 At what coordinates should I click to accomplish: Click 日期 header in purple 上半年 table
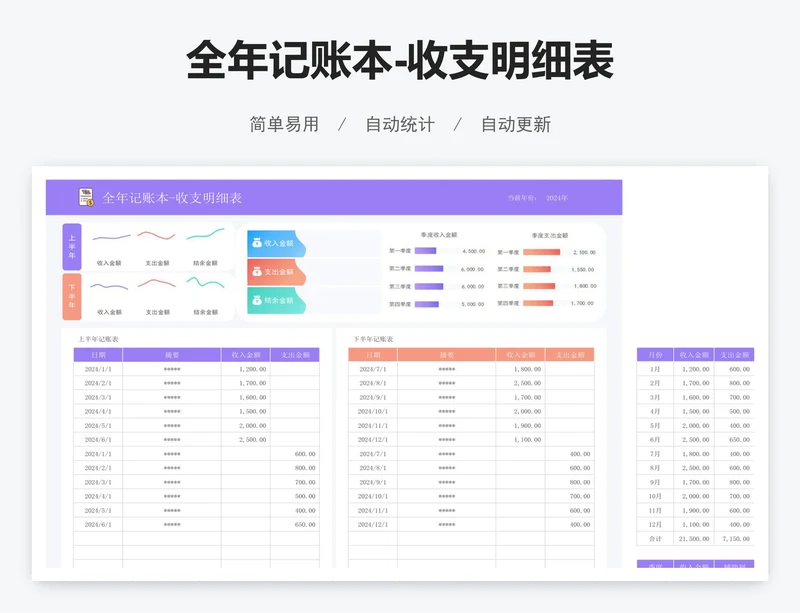(98, 355)
